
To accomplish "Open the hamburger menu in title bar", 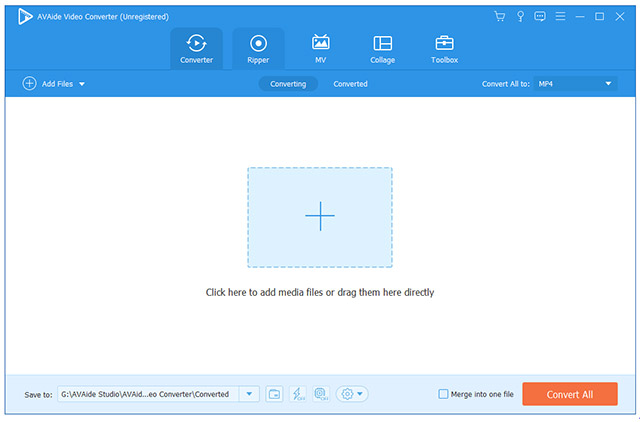I will click(x=562, y=17).
